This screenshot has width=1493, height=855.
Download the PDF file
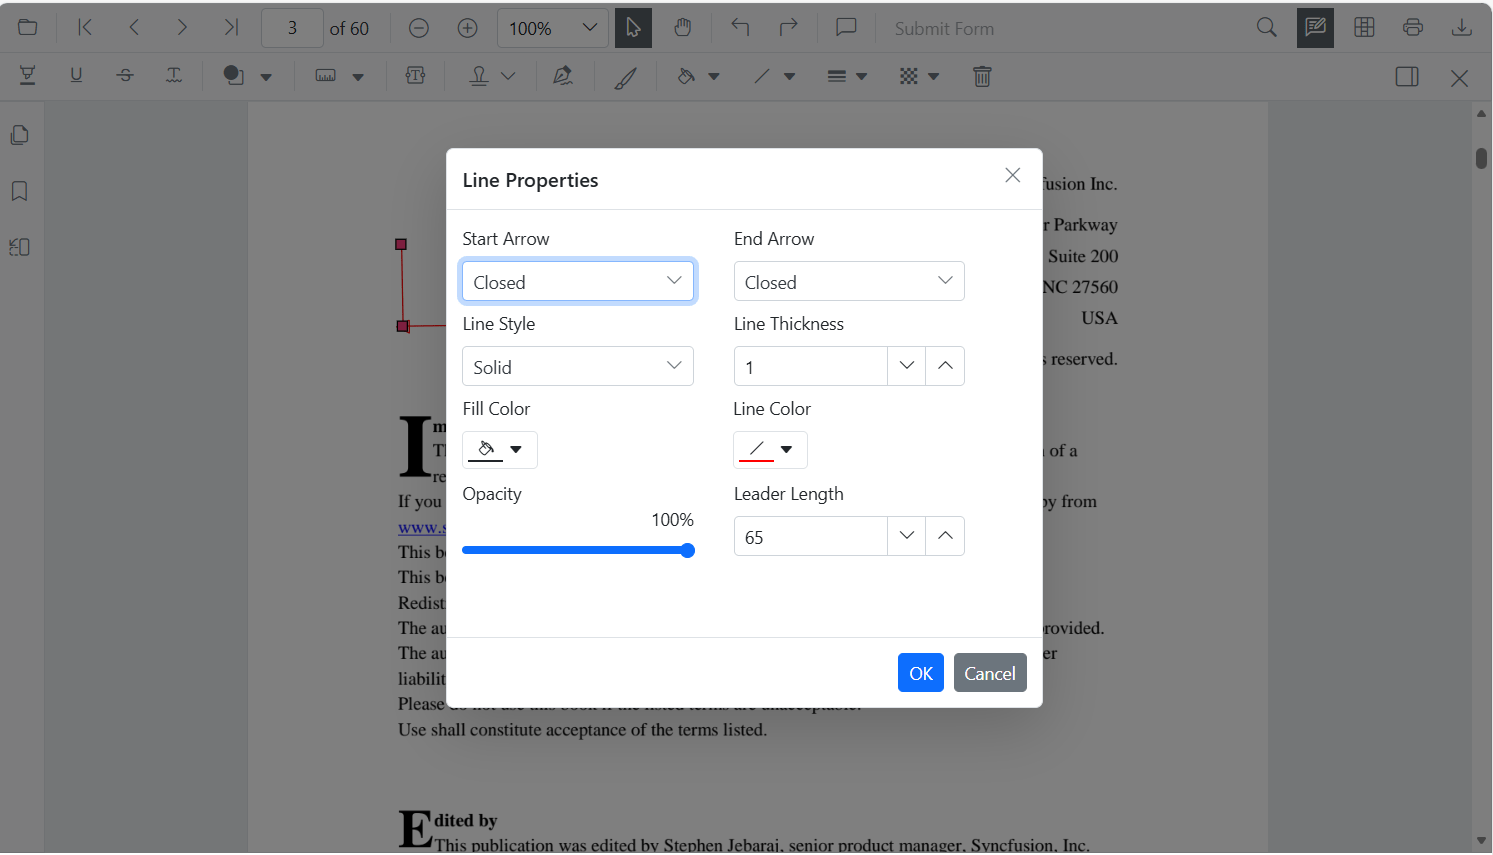1462,28
